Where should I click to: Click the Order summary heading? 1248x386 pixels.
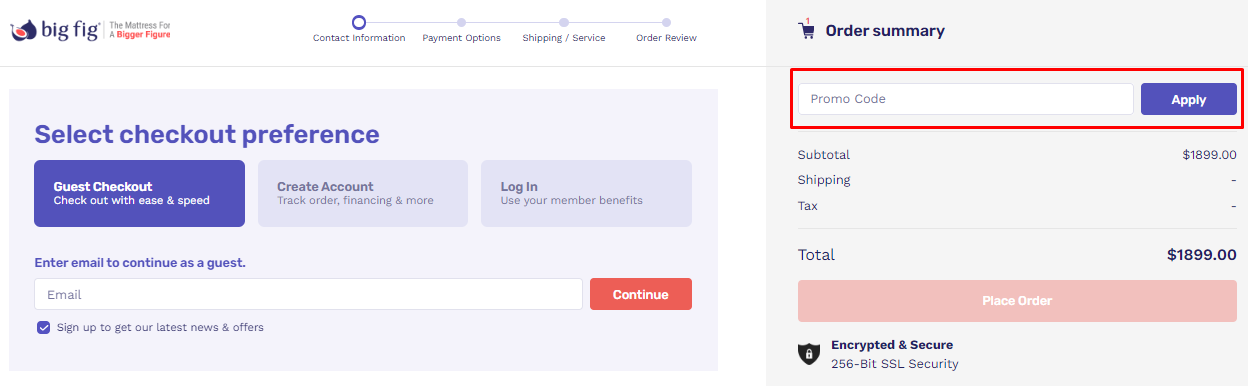click(x=885, y=31)
